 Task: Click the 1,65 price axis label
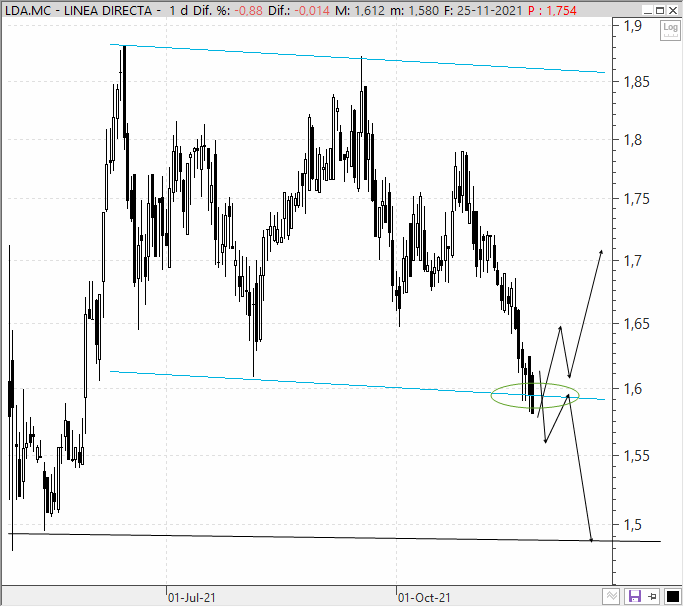(636, 324)
